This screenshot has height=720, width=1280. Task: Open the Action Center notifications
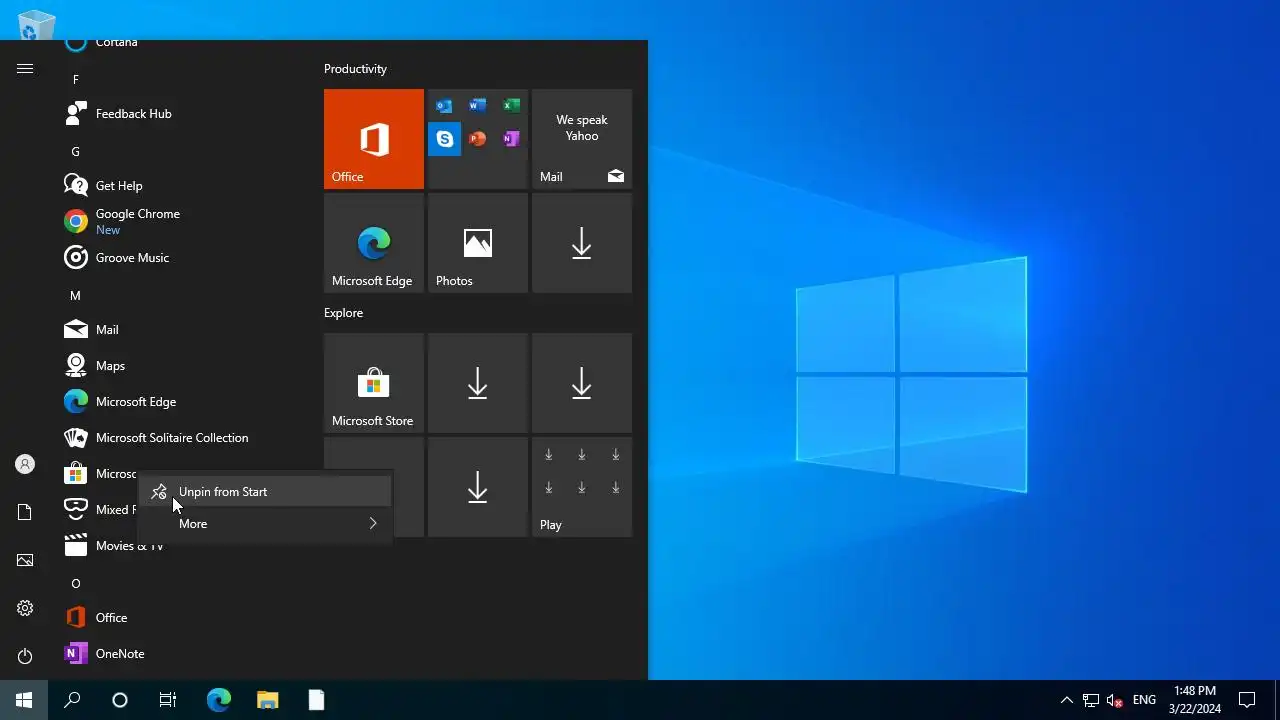click(1247, 700)
